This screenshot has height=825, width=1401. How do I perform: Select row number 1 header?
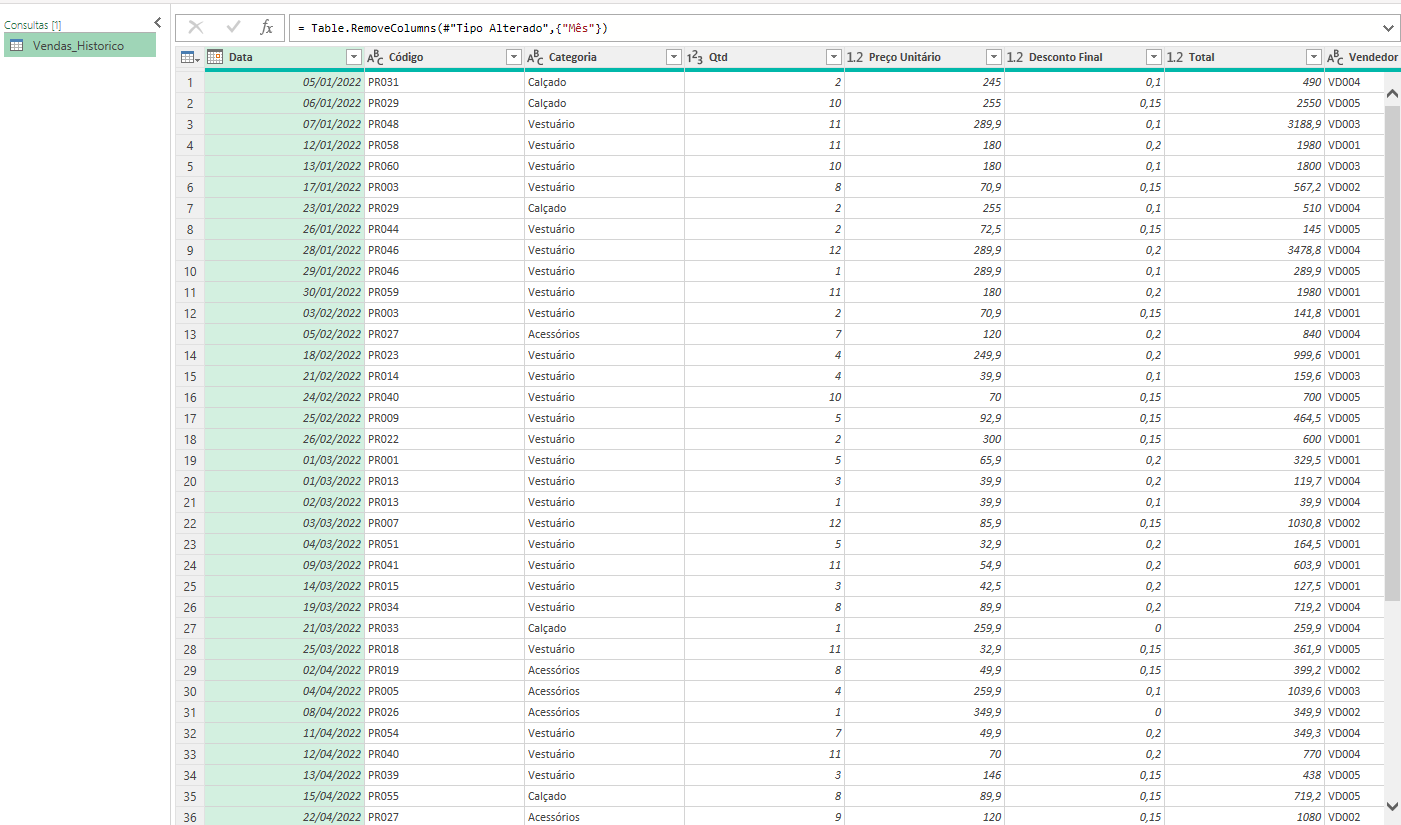[x=190, y=82]
